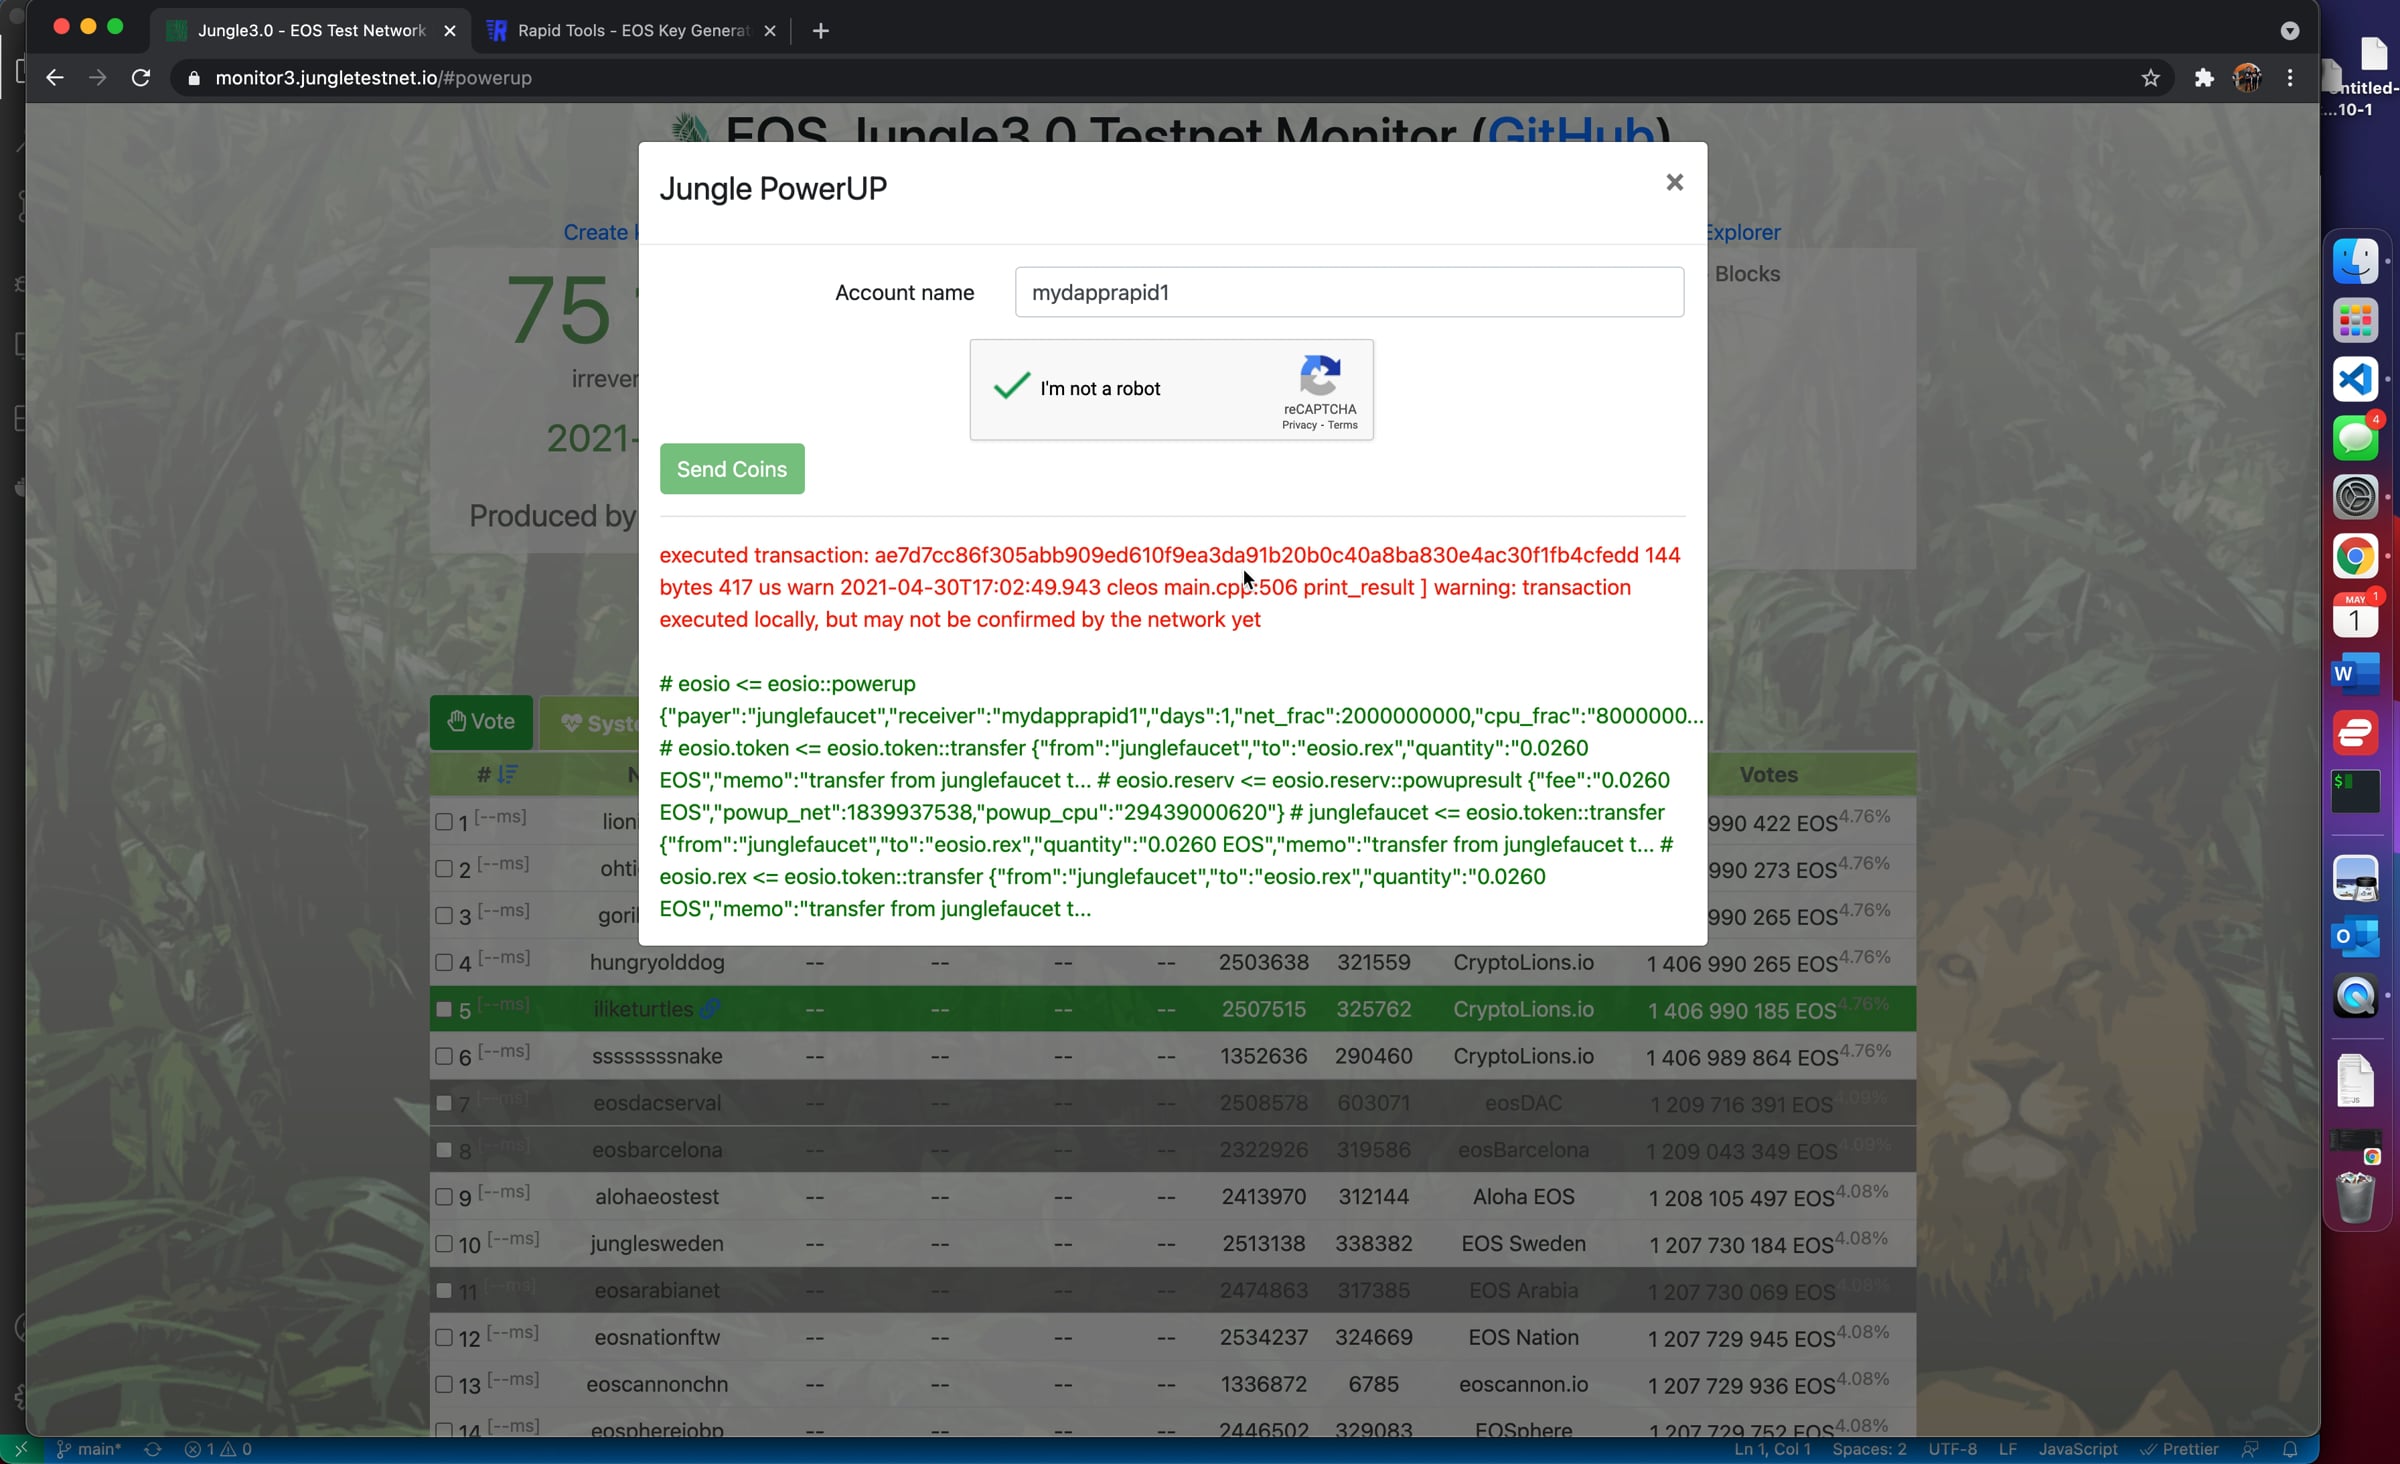Switch to the Jungle3.0 EOS Test Network tab
The image size is (2400, 1464).
[x=311, y=31]
